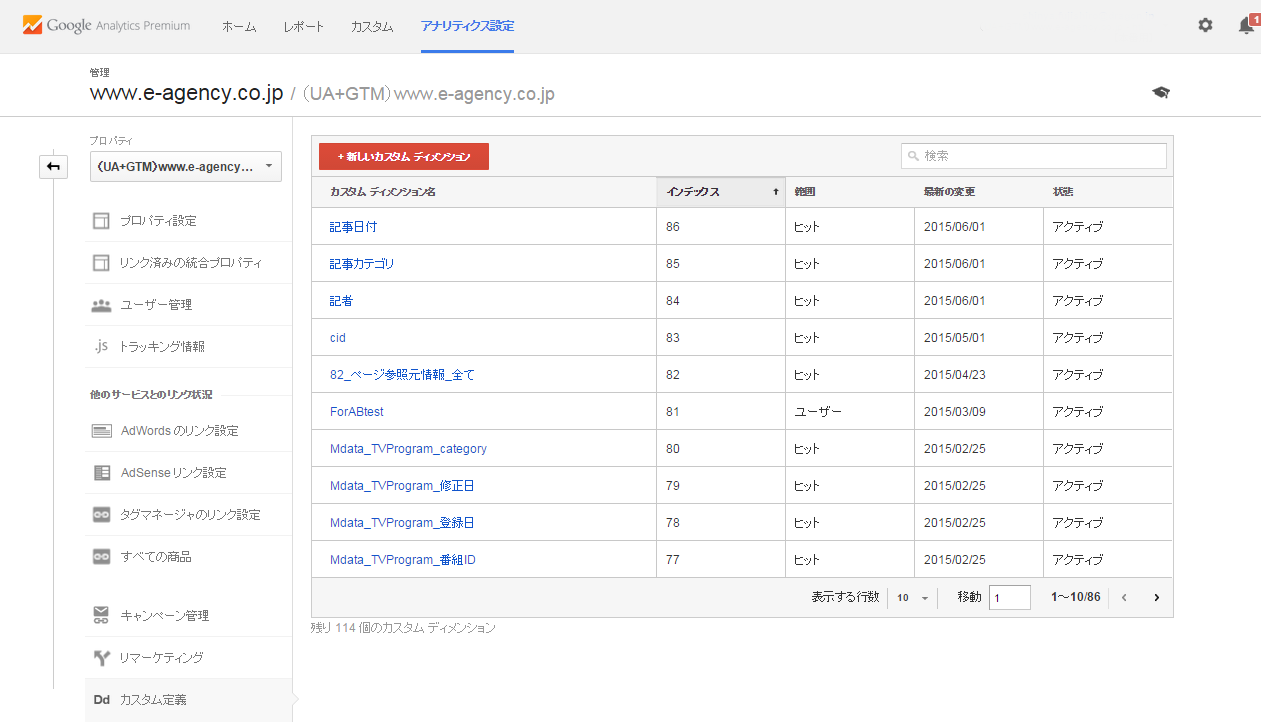Open the 記者 dimension link
Screen dimensions: 1261x722
[341, 301]
